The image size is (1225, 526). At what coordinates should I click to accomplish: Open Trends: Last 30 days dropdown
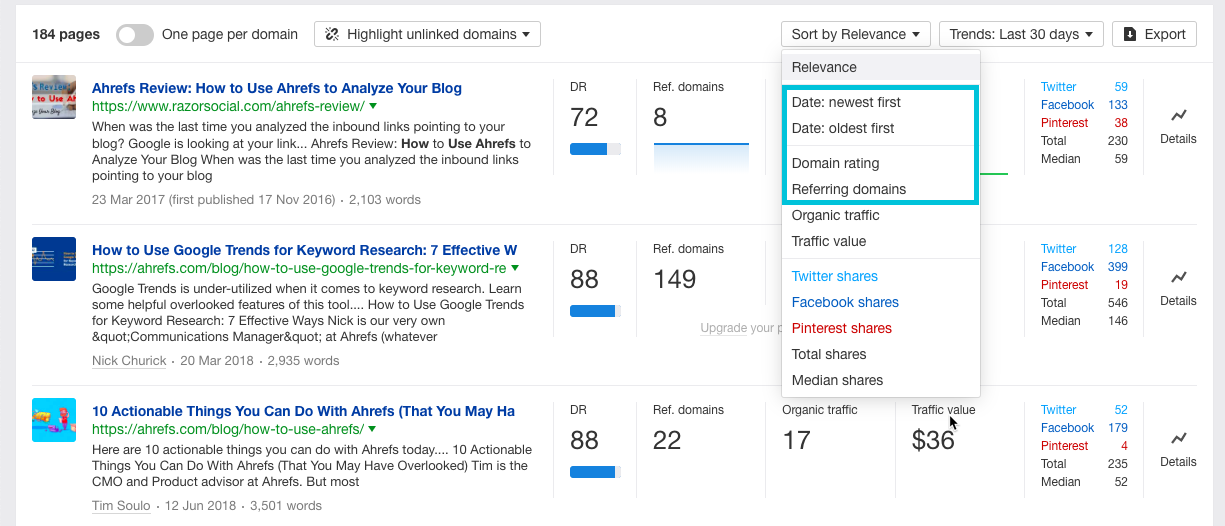[x=1021, y=34]
